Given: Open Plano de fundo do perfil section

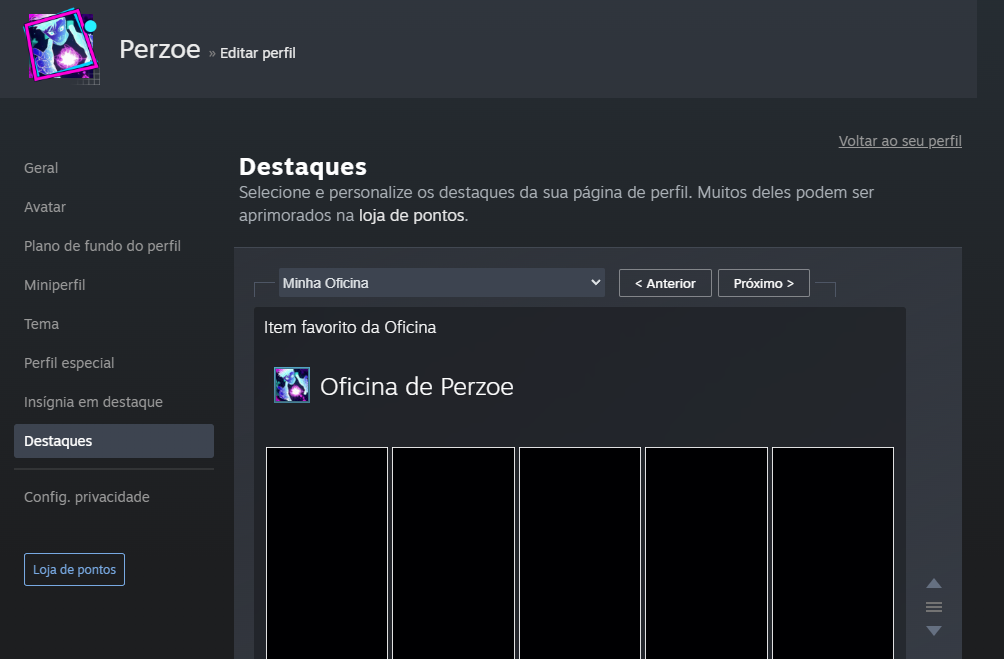Looking at the screenshot, I should 102,246.
